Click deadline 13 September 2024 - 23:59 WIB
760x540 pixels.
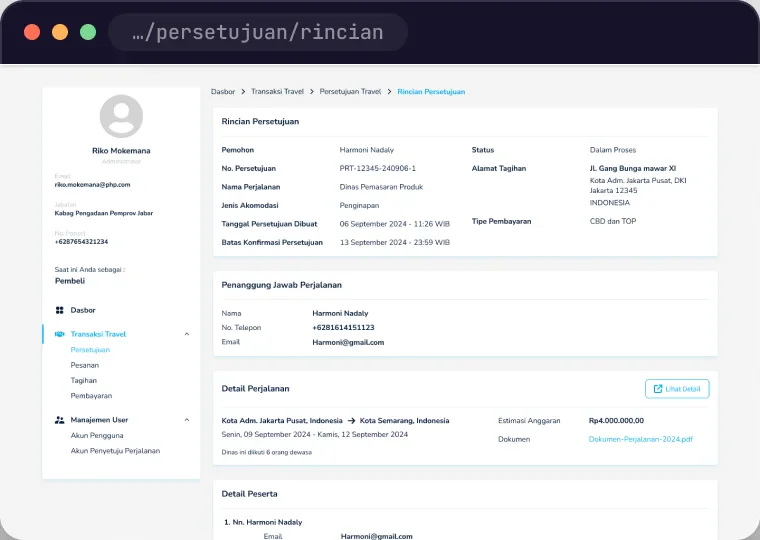[395, 242]
